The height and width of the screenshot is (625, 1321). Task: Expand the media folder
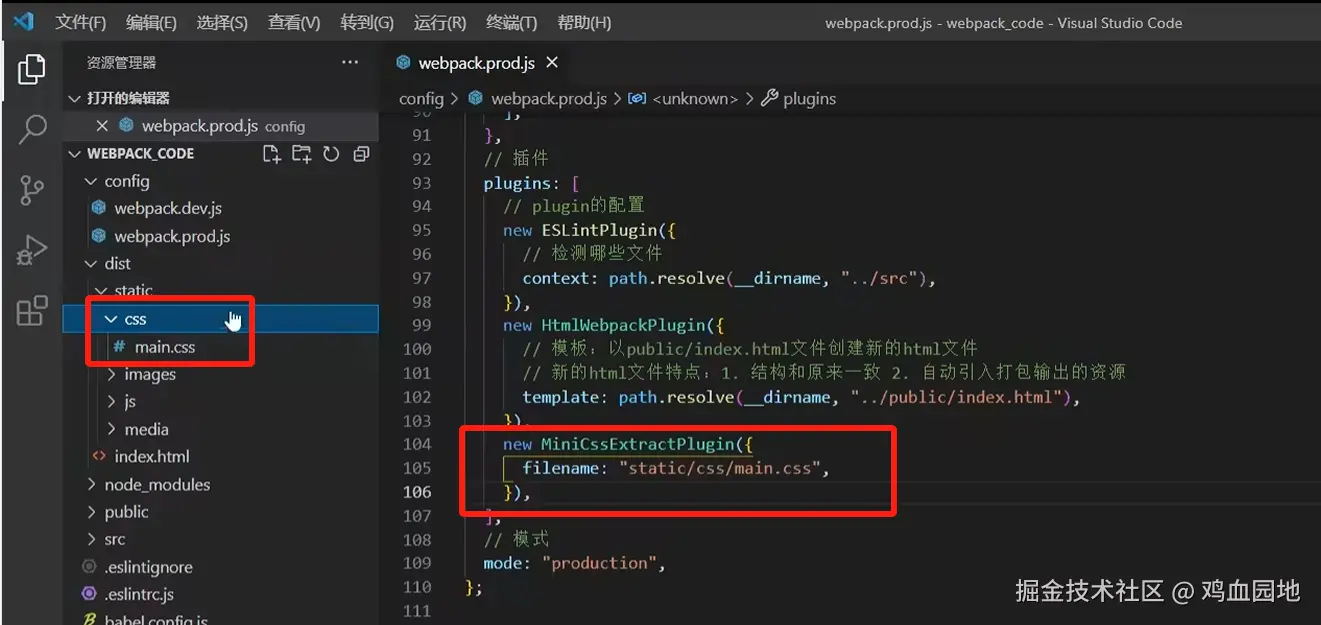tap(112, 429)
